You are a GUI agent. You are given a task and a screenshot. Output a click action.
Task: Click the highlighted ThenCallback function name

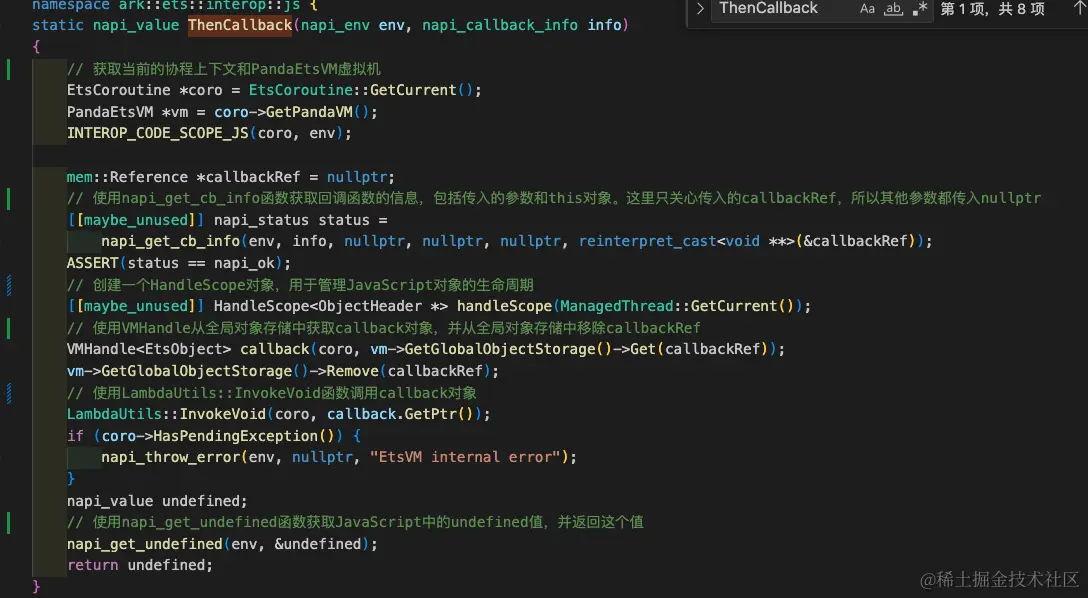[x=240, y=25]
